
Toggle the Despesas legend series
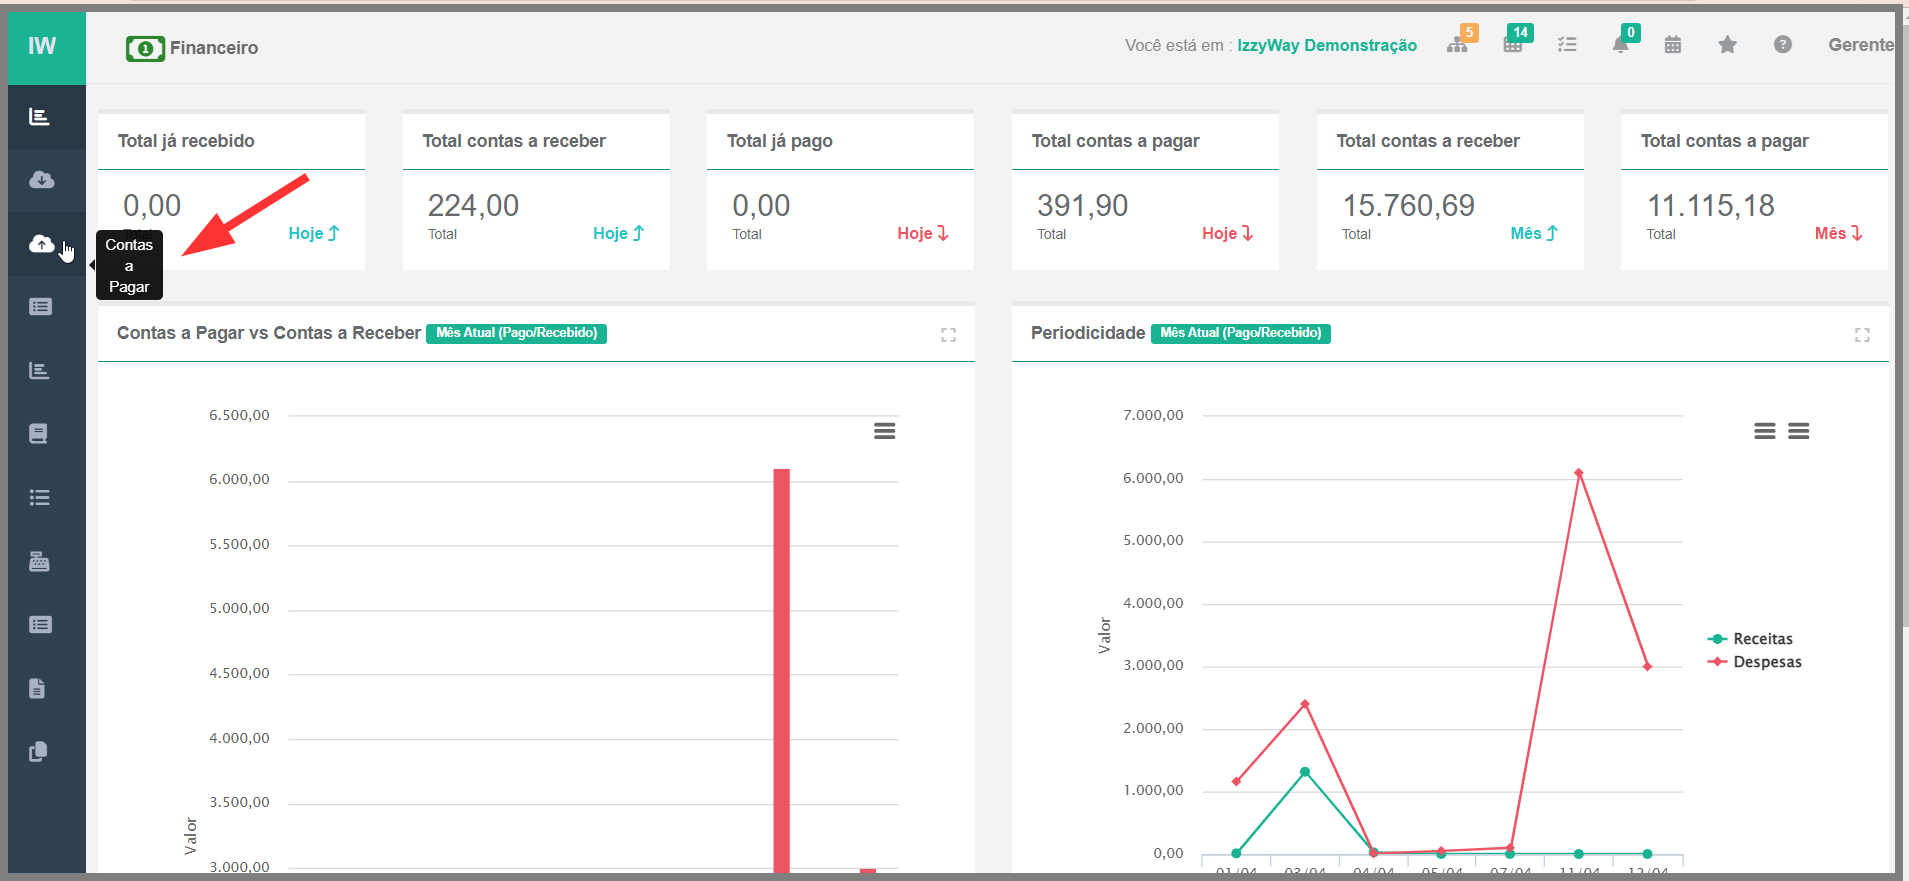[x=1755, y=662]
